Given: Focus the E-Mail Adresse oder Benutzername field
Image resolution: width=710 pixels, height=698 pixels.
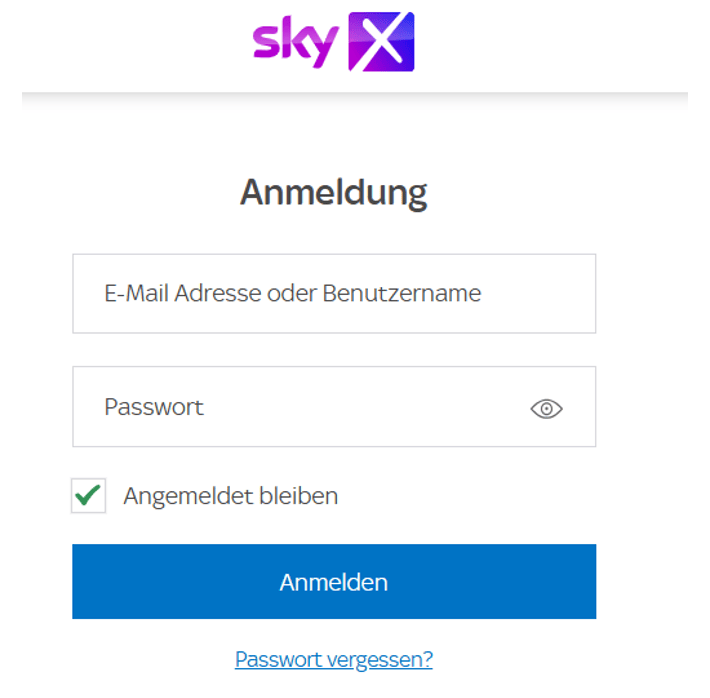Looking at the screenshot, I should pos(334,293).
